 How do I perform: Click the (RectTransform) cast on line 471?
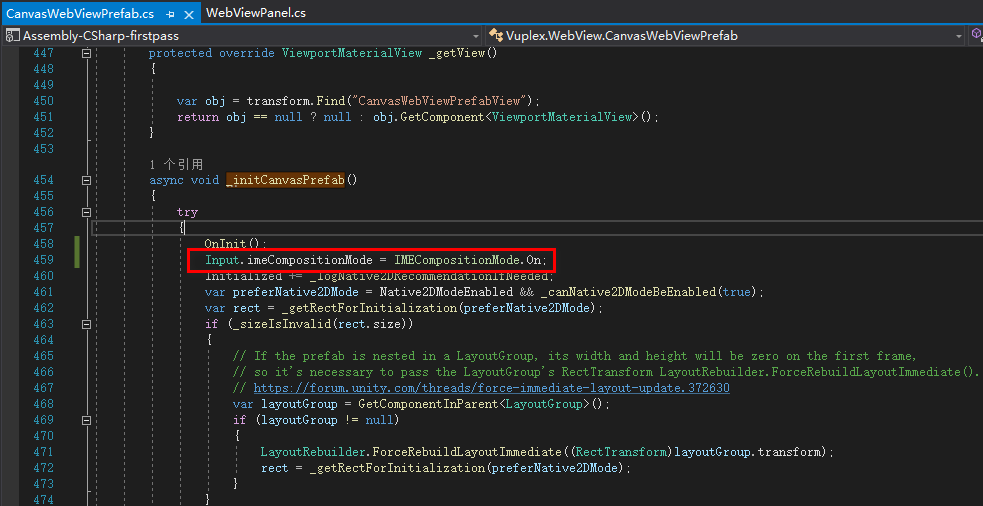[621, 452]
